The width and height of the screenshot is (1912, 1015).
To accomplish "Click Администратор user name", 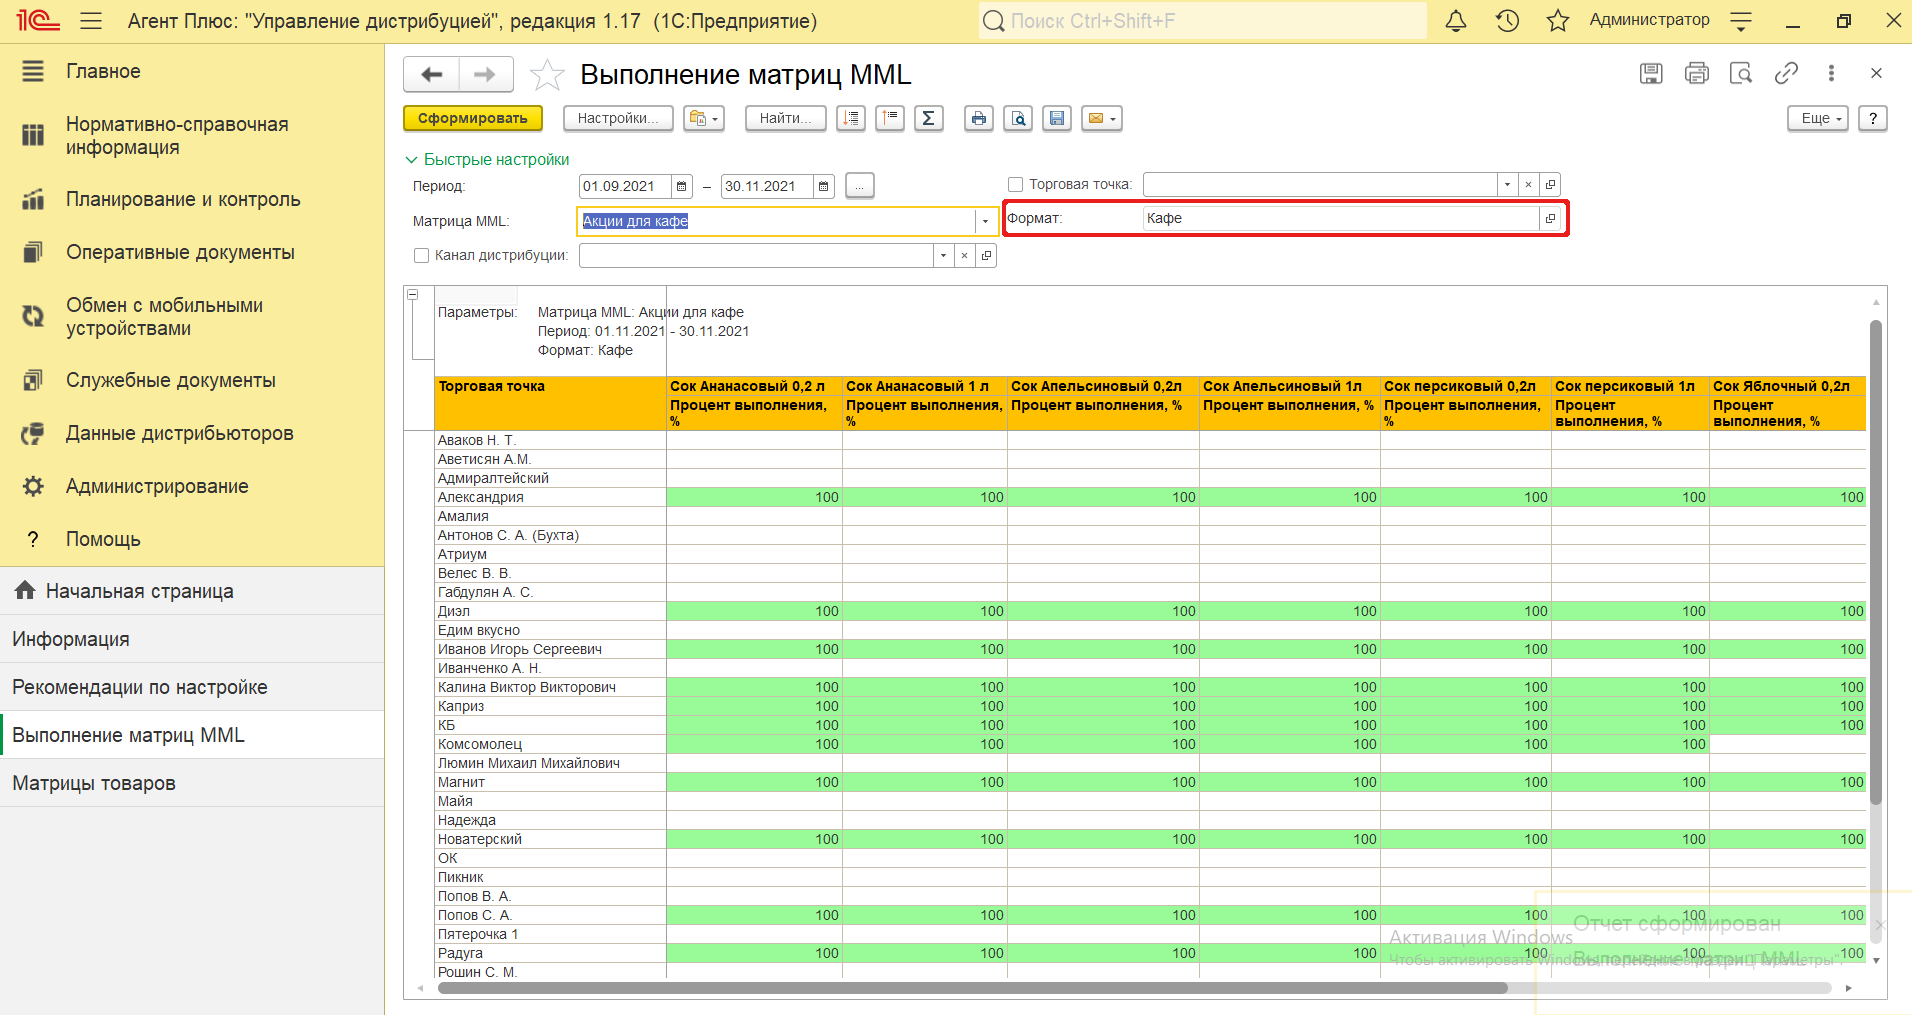I will (1650, 20).
